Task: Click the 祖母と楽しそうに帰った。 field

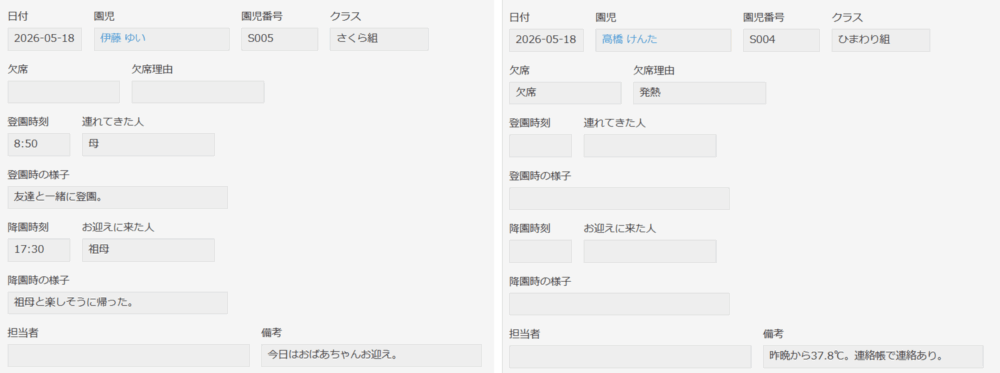Action: [x=117, y=303]
